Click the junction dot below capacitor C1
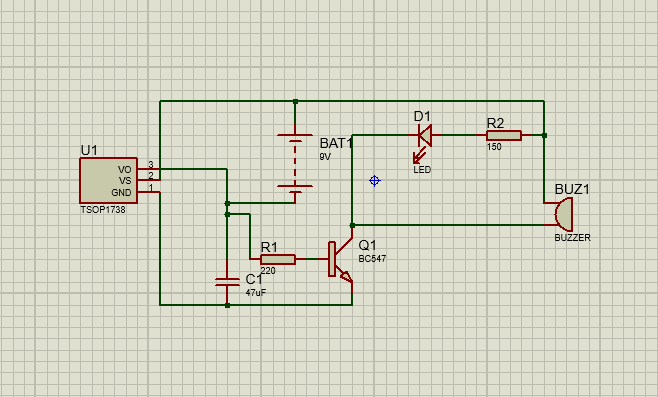 pos(227,305)
